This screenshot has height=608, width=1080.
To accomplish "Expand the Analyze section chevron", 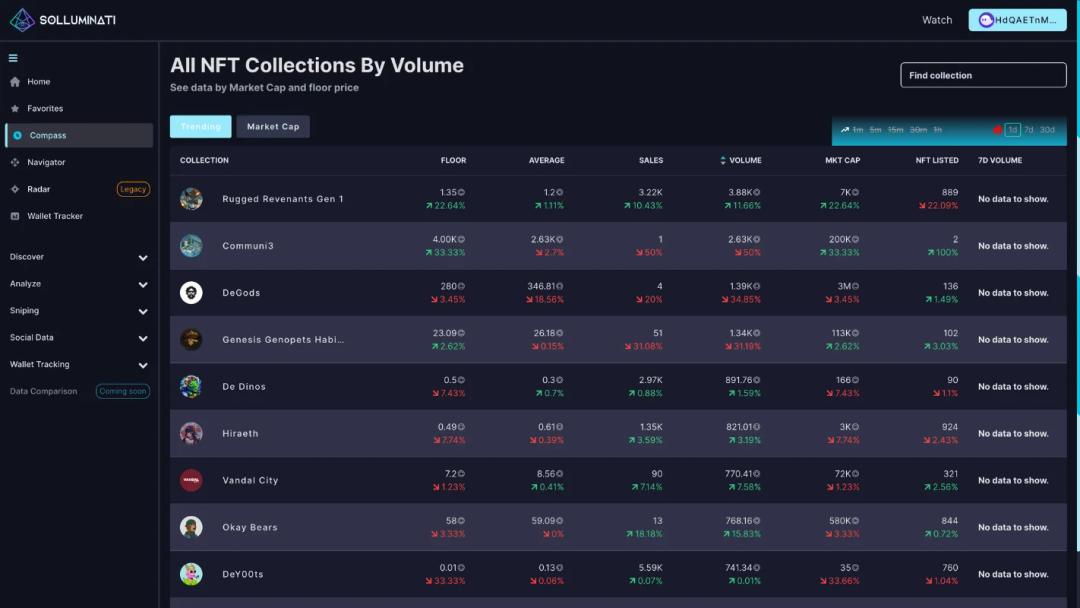I will (143, 284).
